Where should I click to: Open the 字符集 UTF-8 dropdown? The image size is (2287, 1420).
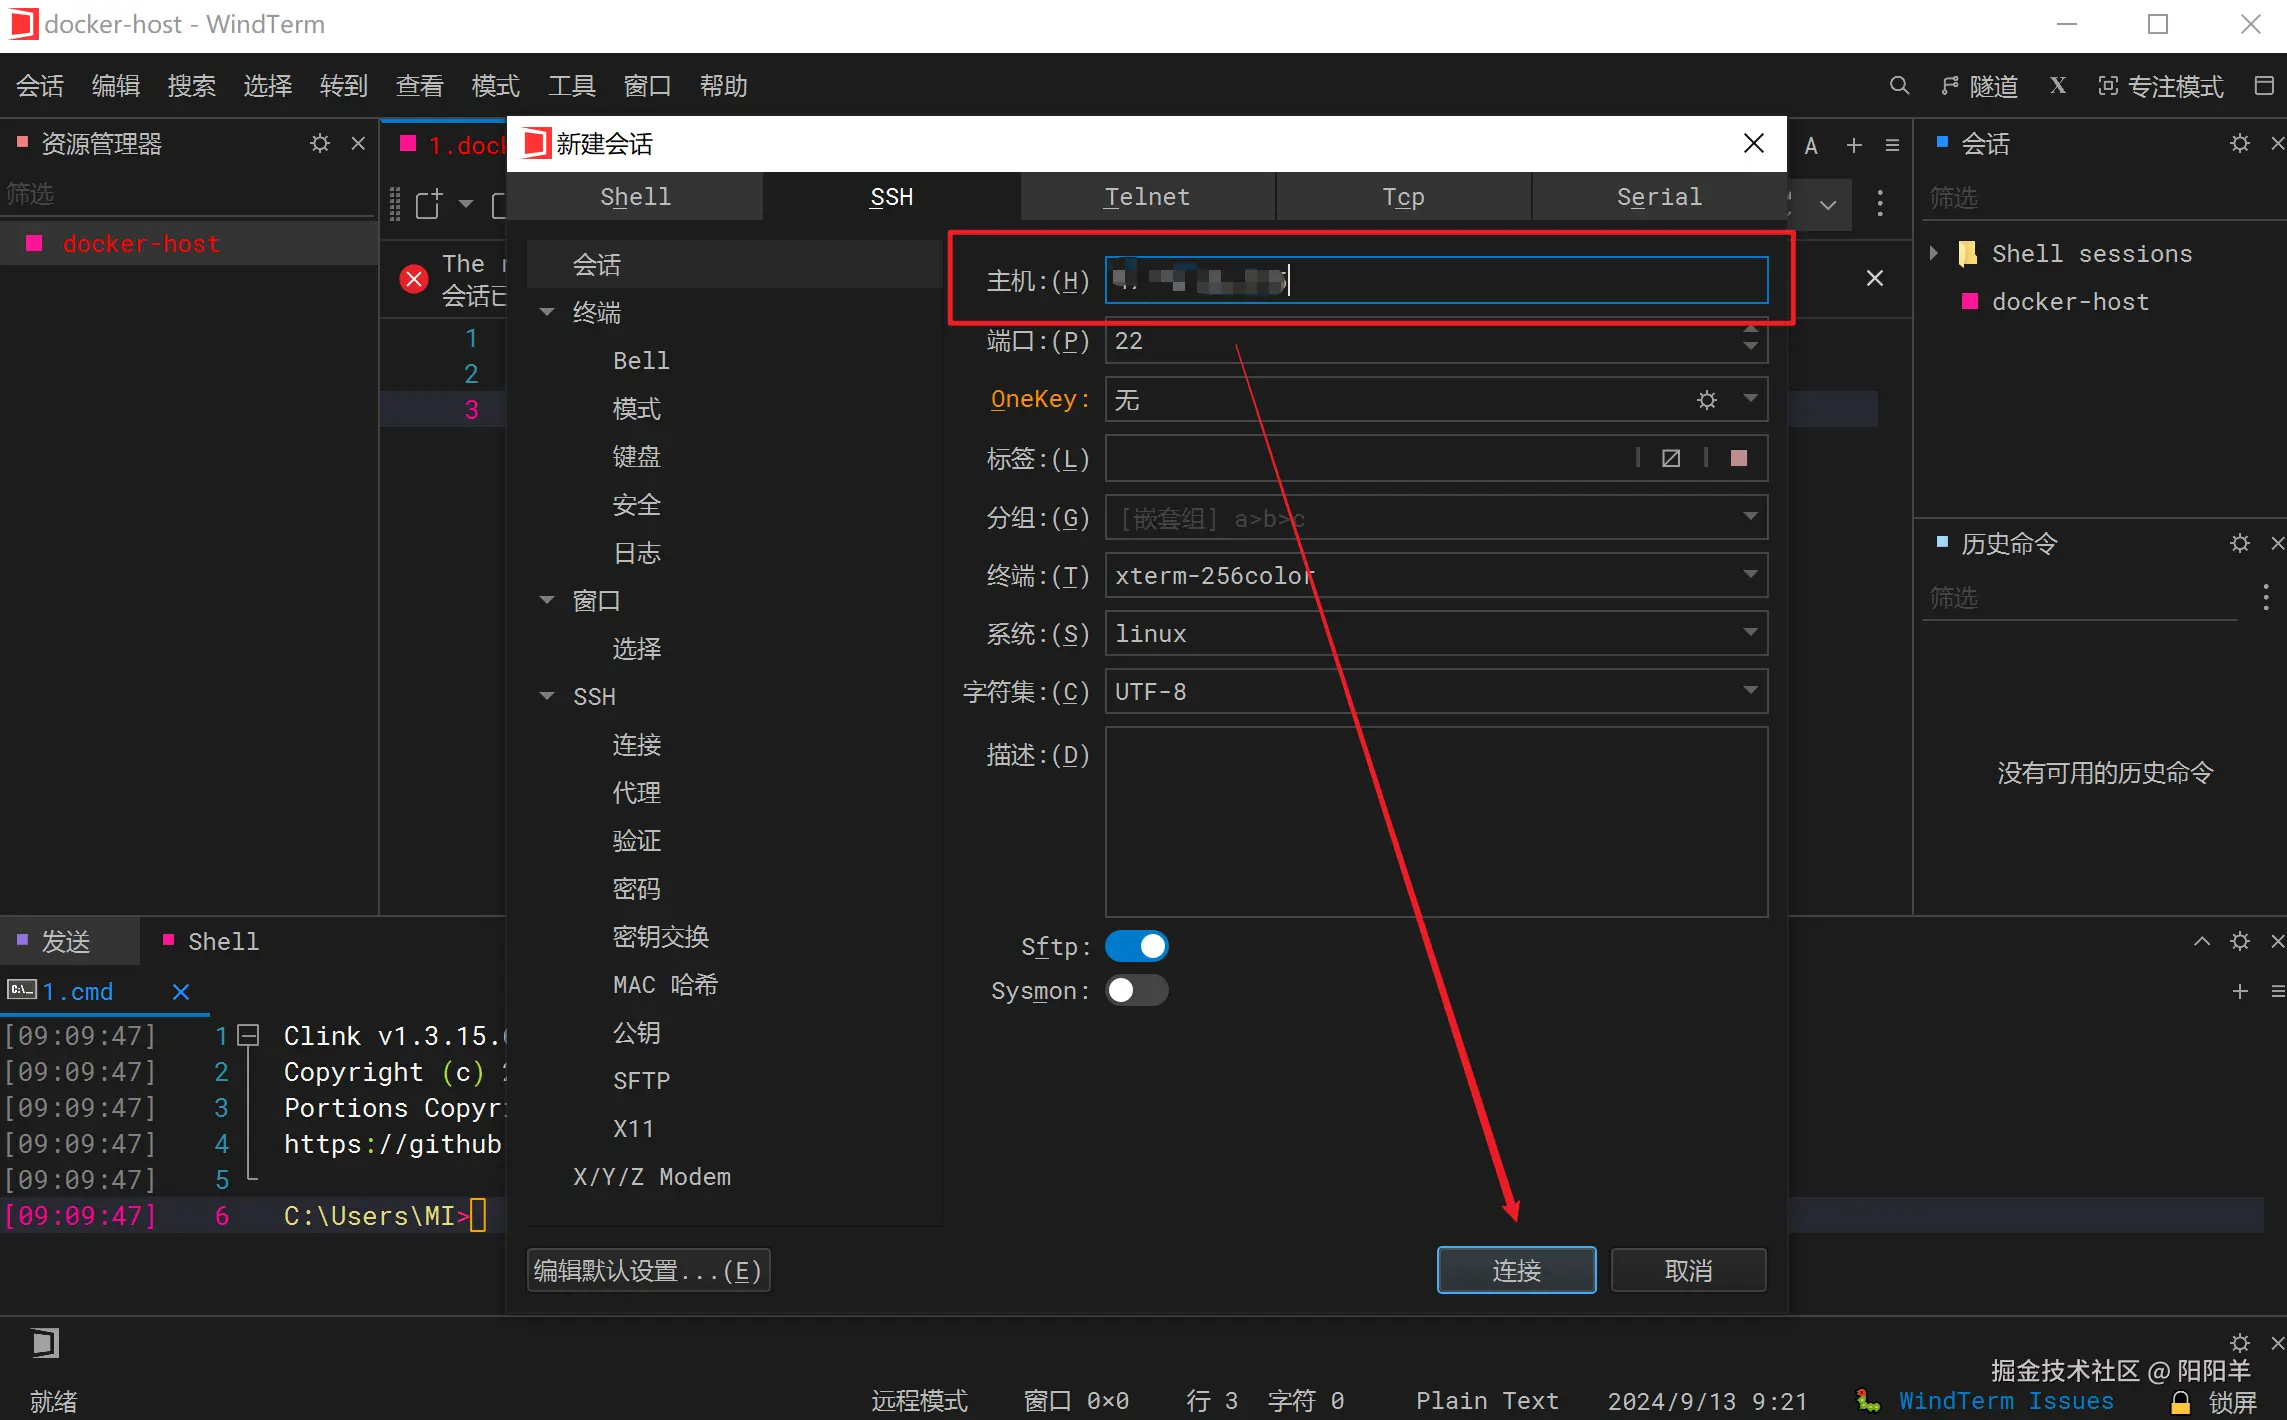1750,691
